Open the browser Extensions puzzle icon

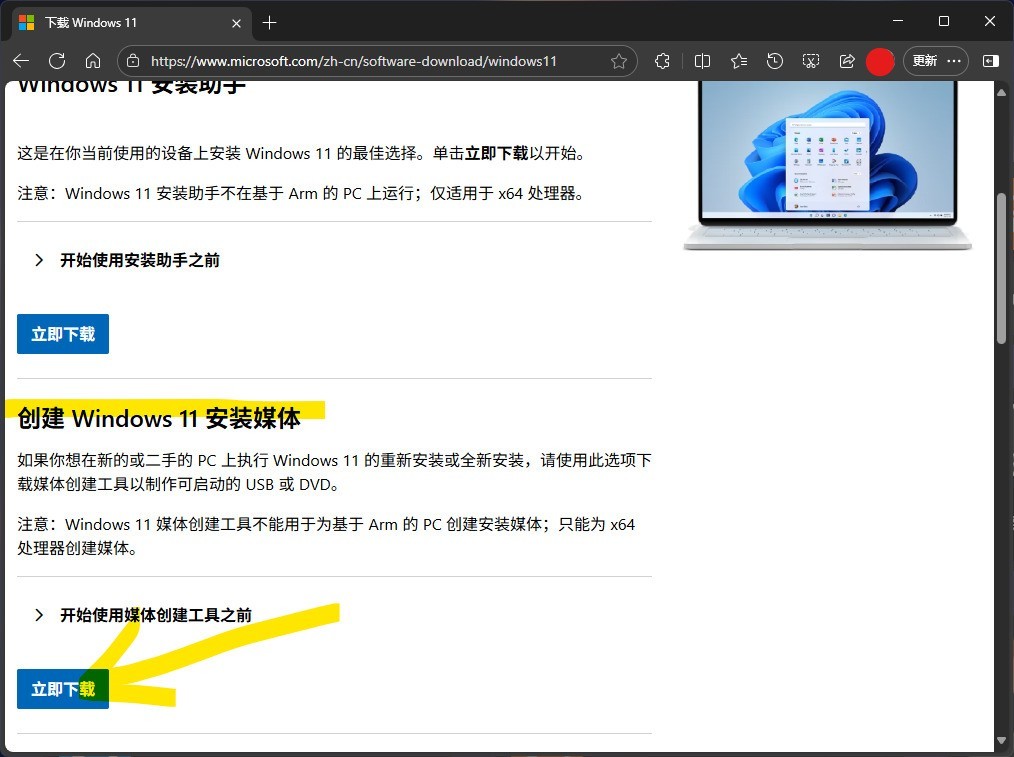[662, 61]
